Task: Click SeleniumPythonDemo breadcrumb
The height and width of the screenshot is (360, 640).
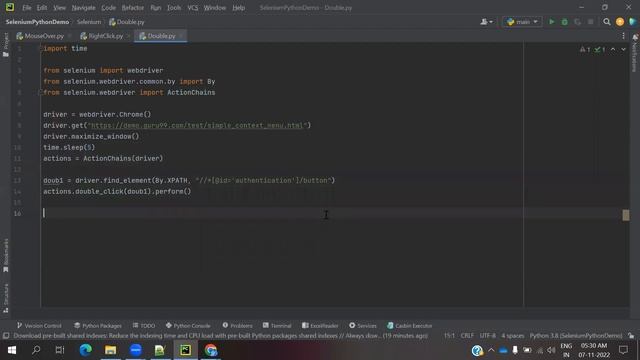Action: (37, 22)
